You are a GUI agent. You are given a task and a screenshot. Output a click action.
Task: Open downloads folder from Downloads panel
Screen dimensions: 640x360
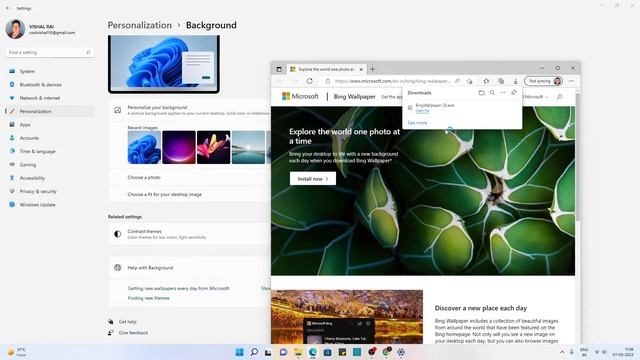(481, 93)
